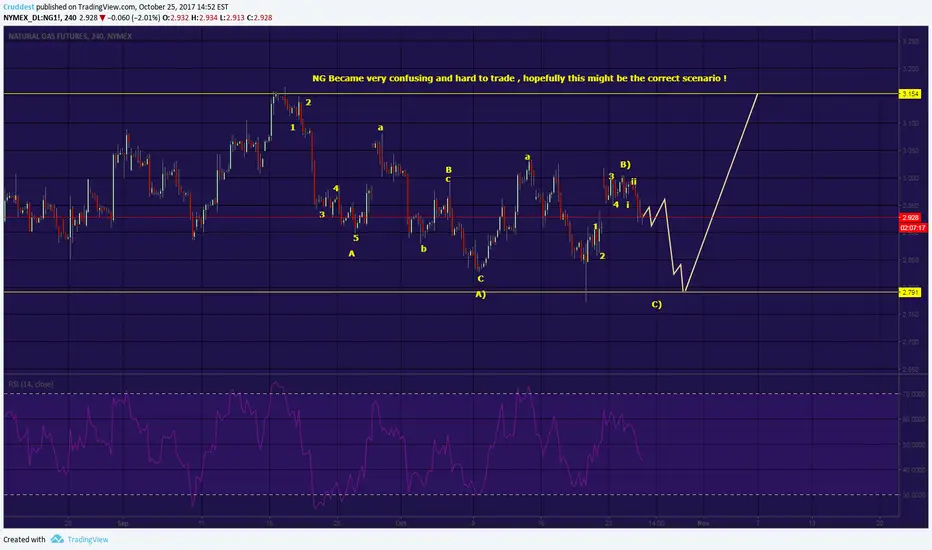This screenshot has width=932, height=550.
Task: Open the TradingView link beside Created with
Action: click(88, 539)
